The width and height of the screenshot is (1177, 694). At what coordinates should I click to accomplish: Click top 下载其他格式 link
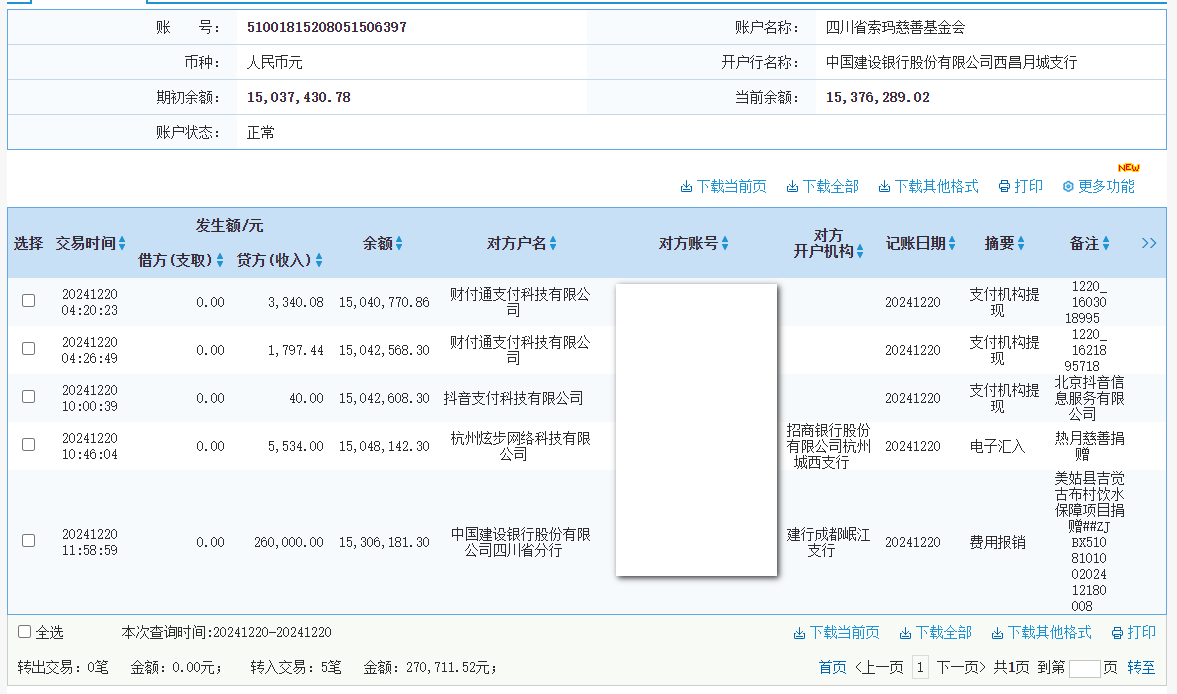pos(936,187)
